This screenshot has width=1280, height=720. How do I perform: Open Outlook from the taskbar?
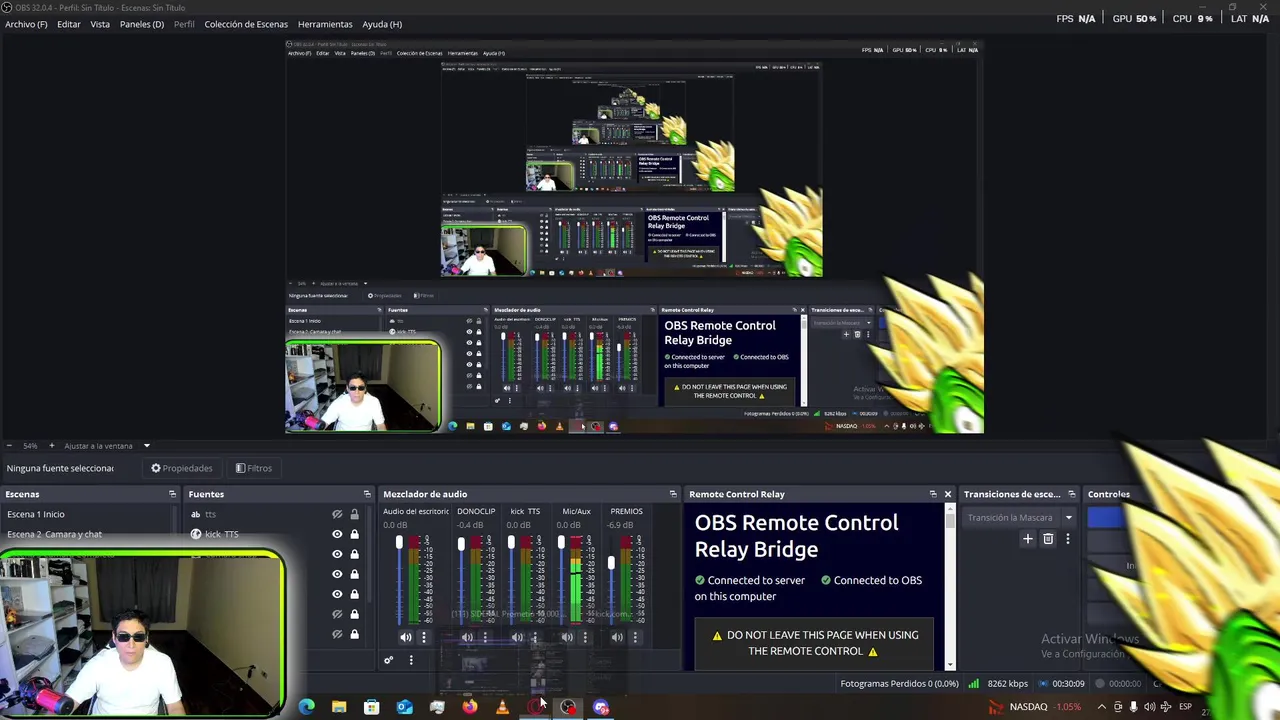(404, 707)
